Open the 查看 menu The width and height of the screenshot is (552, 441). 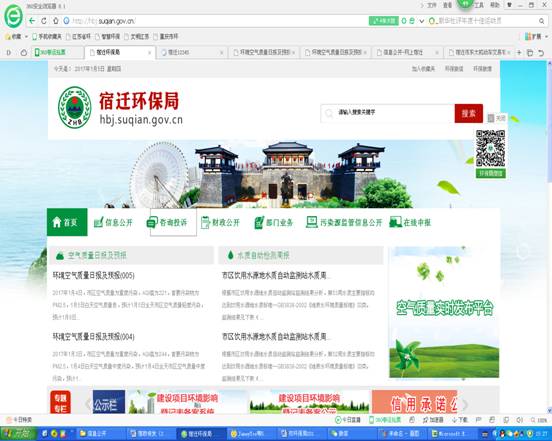click(447, 5)
